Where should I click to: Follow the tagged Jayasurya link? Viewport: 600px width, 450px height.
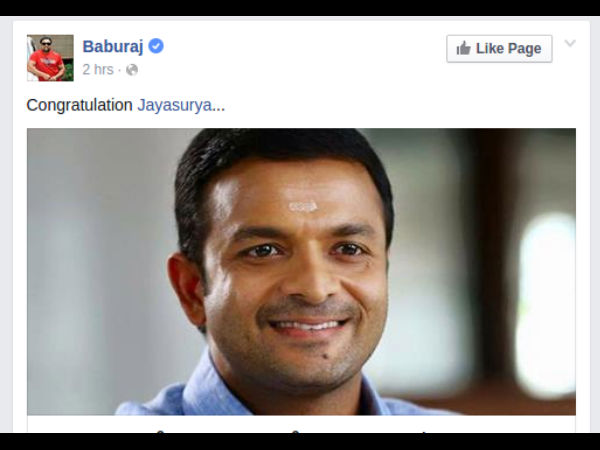pos(174,105)
